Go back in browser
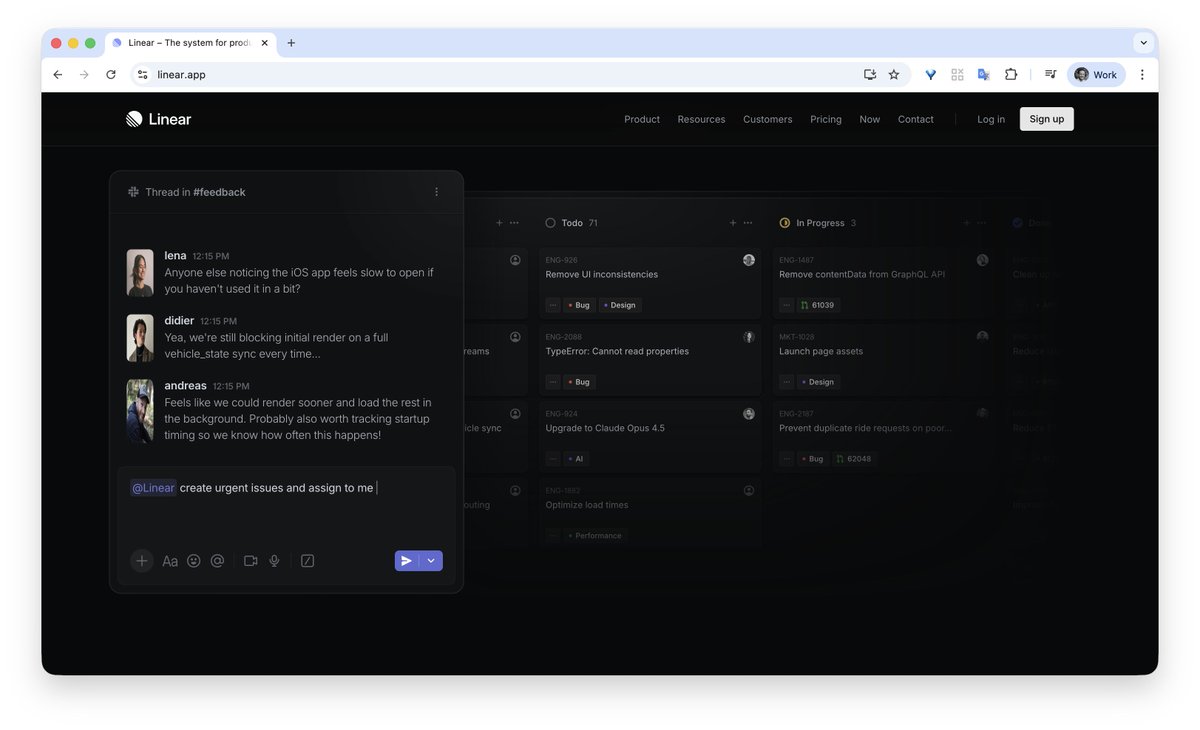 (58, 75)
